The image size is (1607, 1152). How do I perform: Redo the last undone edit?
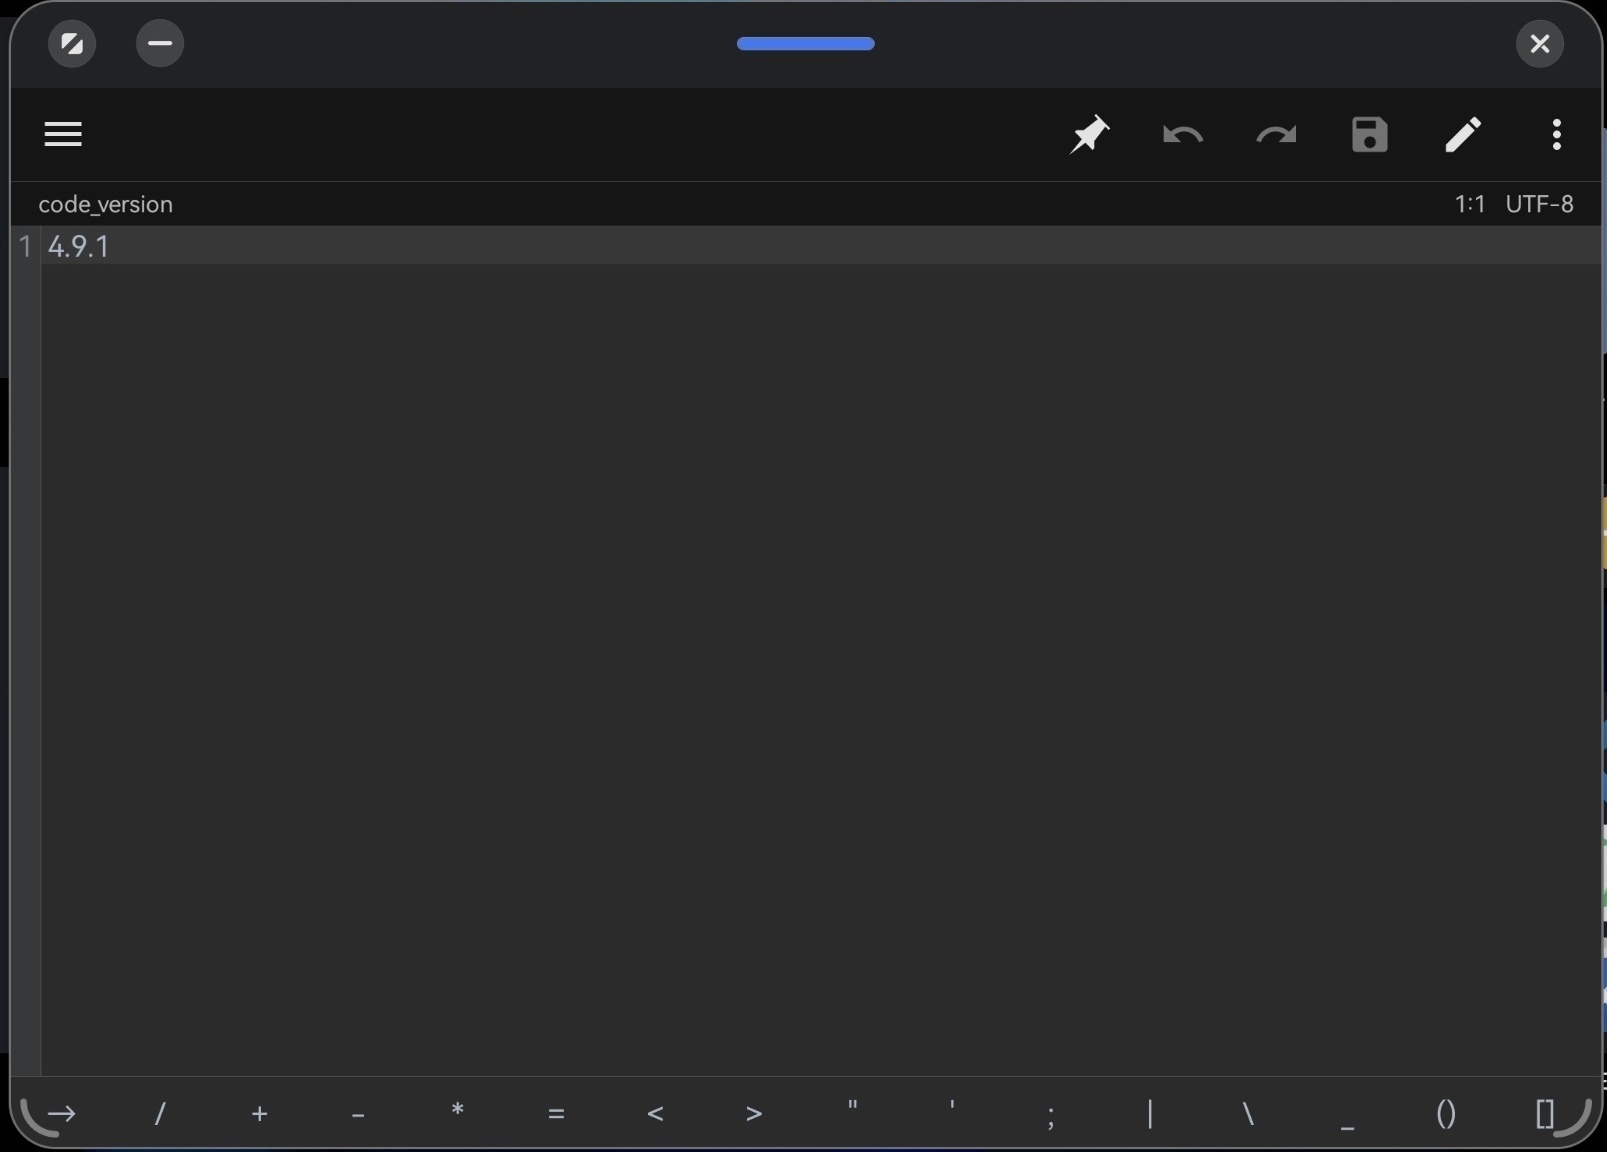pyautogui.click(x=1276, y=134)
